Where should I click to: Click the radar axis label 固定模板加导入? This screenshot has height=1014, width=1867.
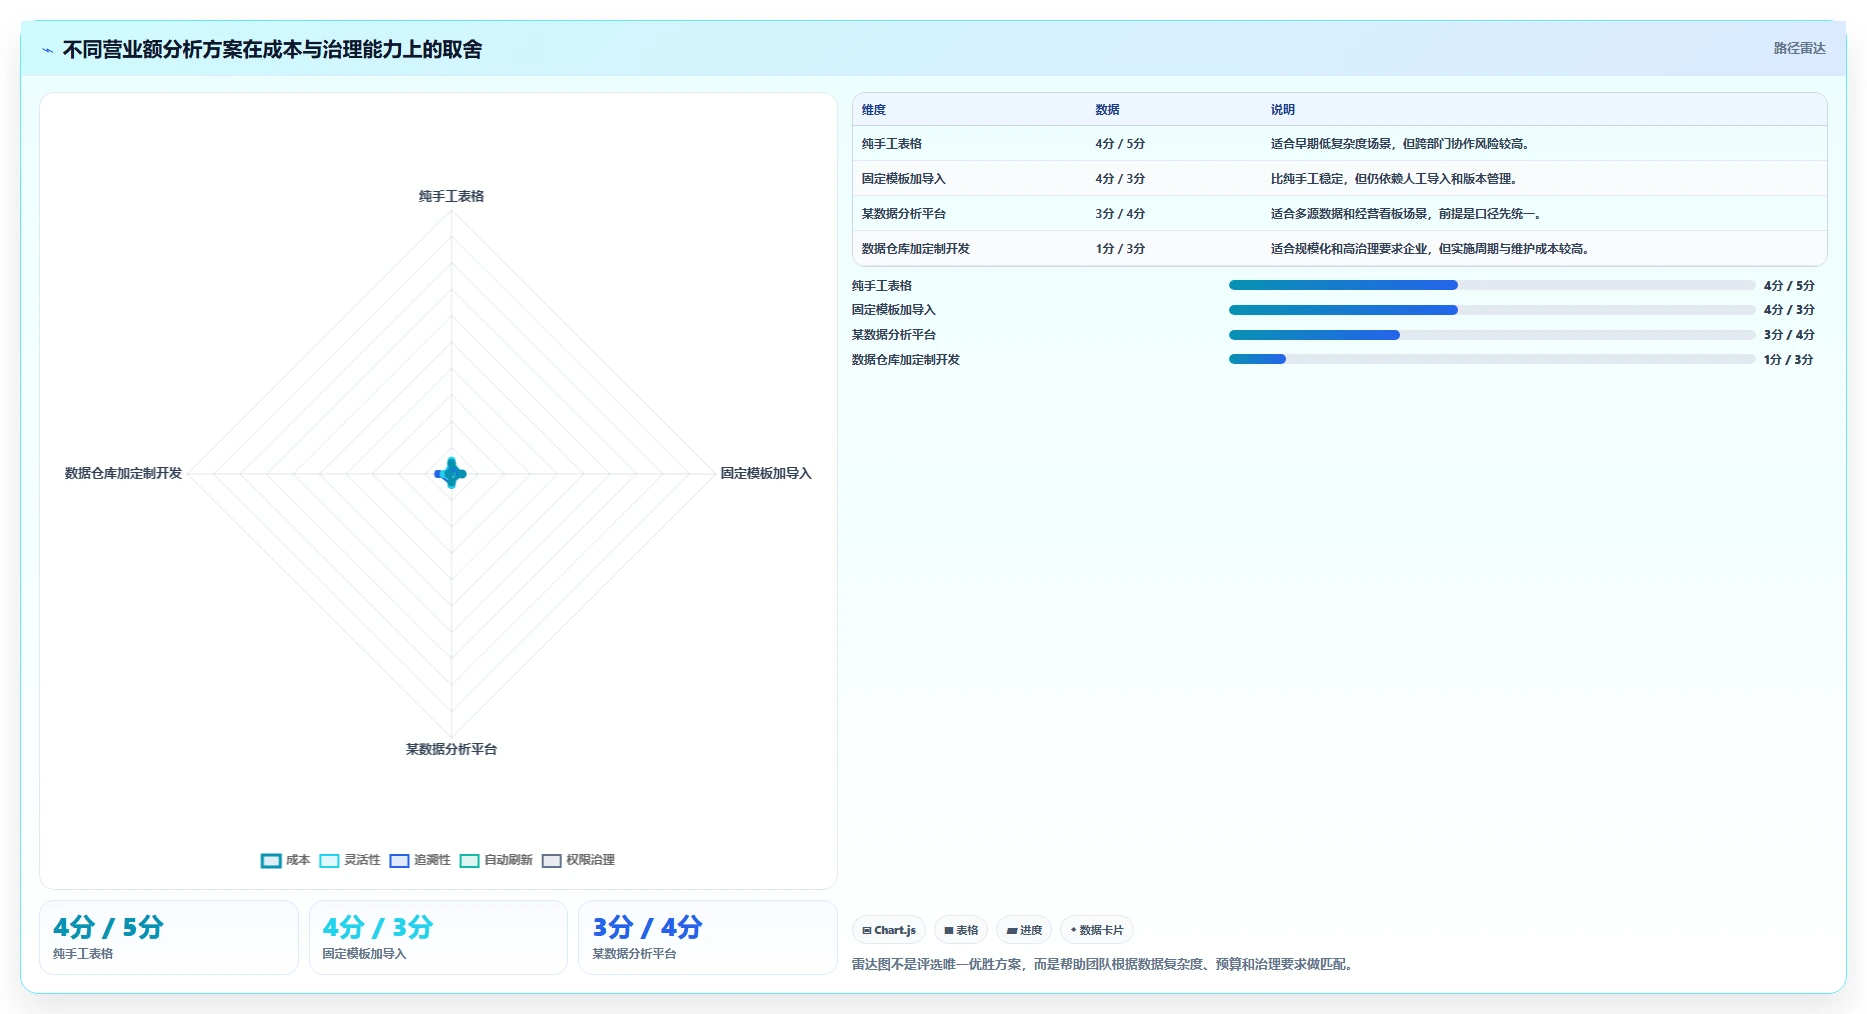[x=766, y=473]
